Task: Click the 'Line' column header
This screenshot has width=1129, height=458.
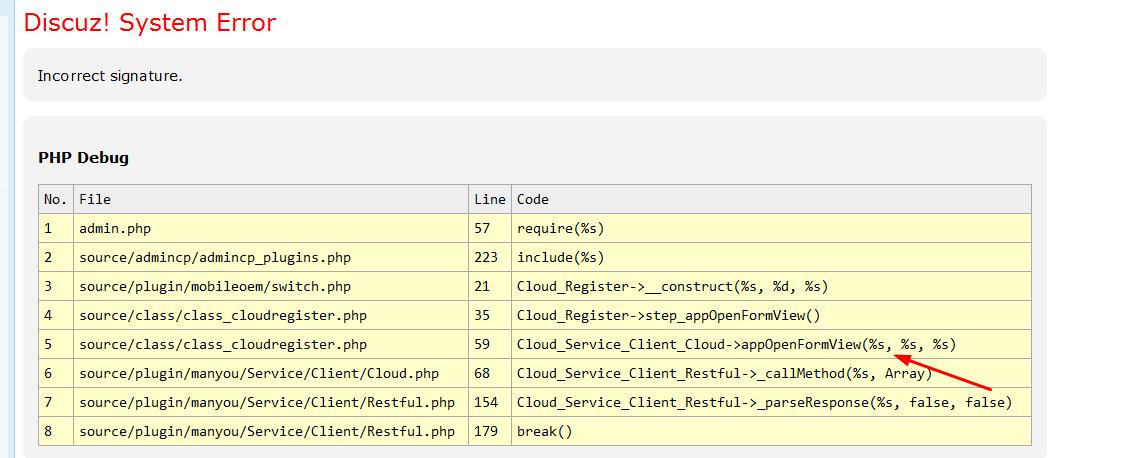Action: click(490, 199)
